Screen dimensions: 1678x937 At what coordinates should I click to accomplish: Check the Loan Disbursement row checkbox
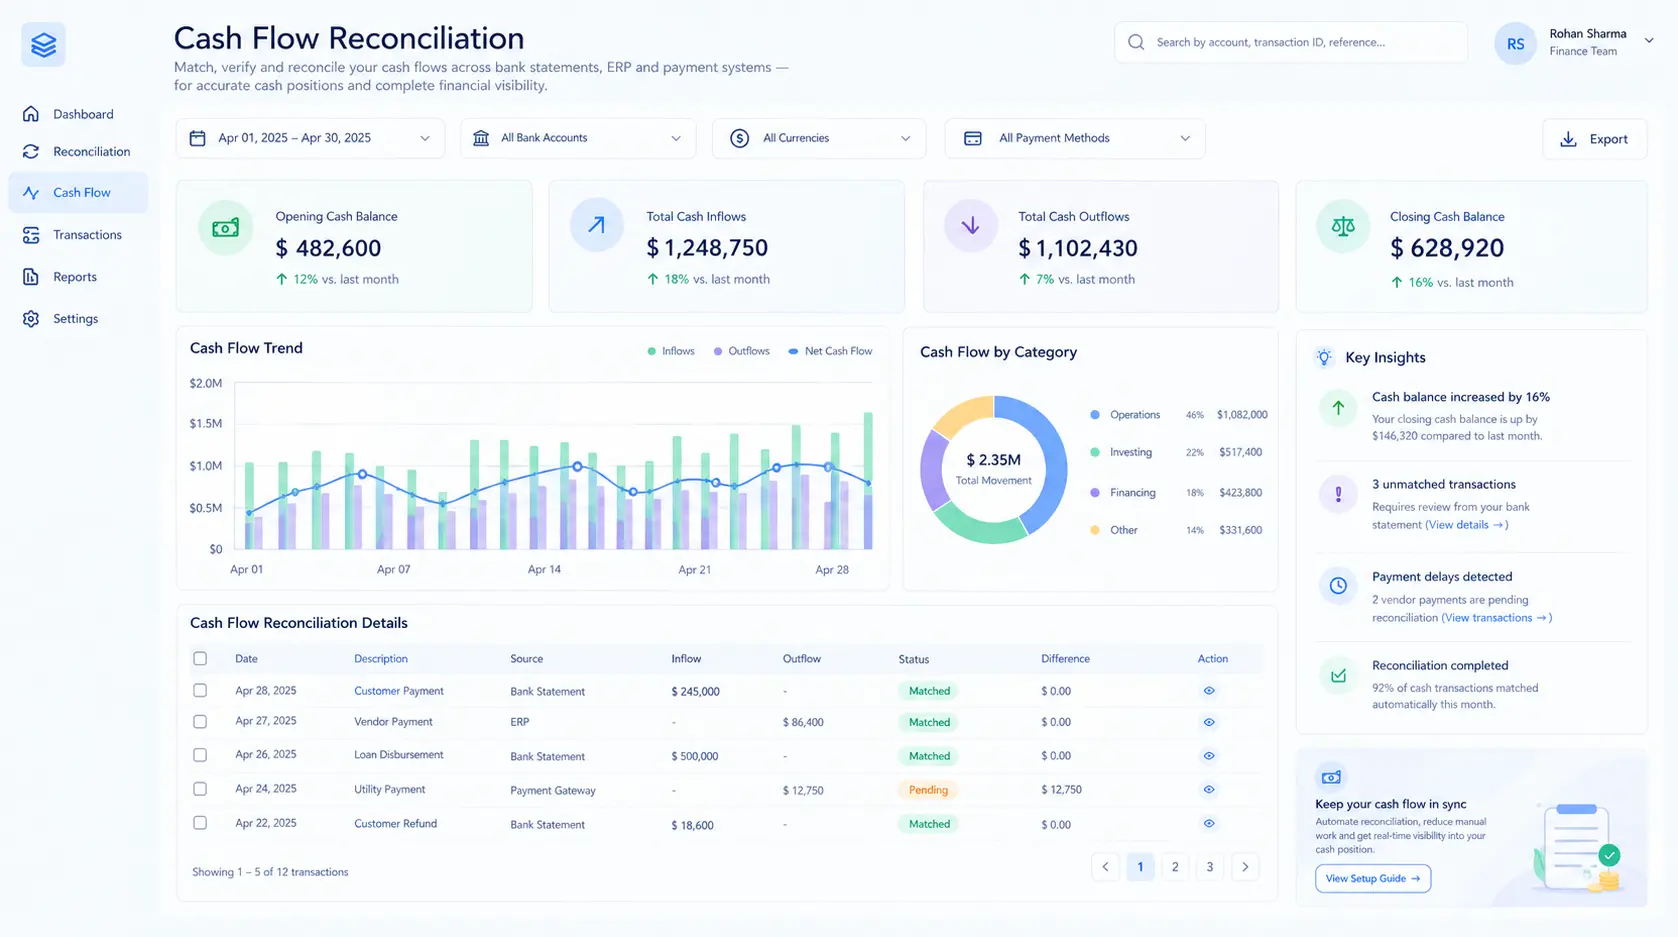[200, 755]
